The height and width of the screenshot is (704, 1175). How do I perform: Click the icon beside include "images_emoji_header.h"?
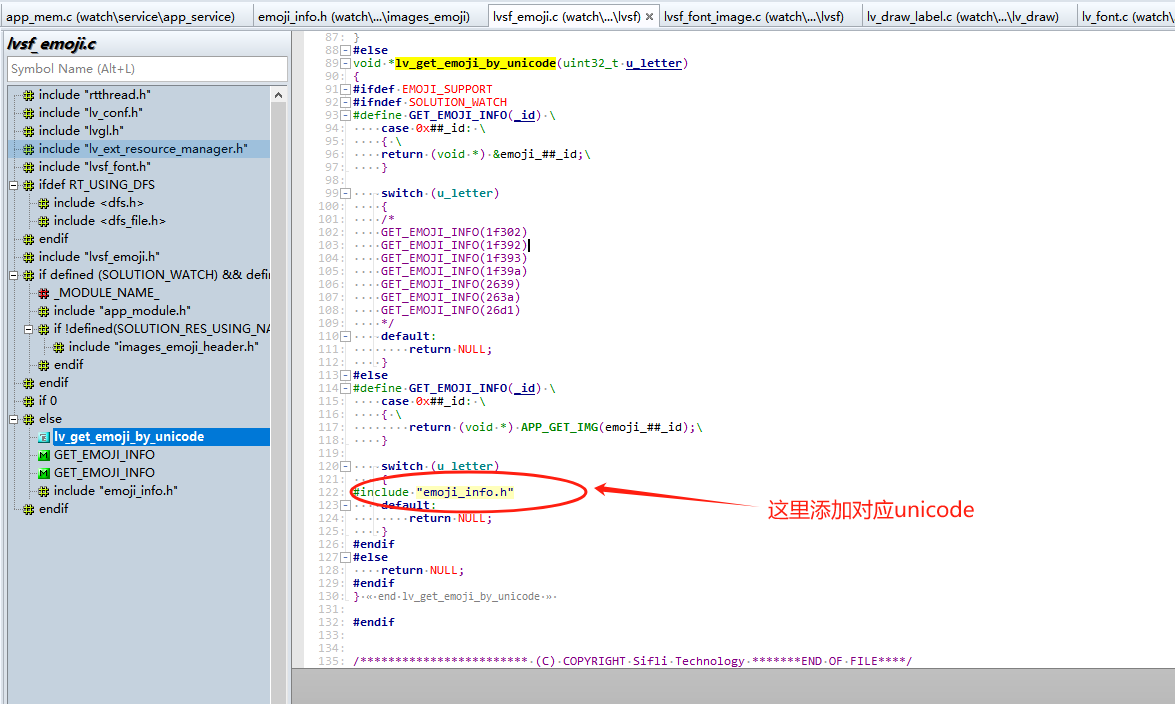(58, 347)
